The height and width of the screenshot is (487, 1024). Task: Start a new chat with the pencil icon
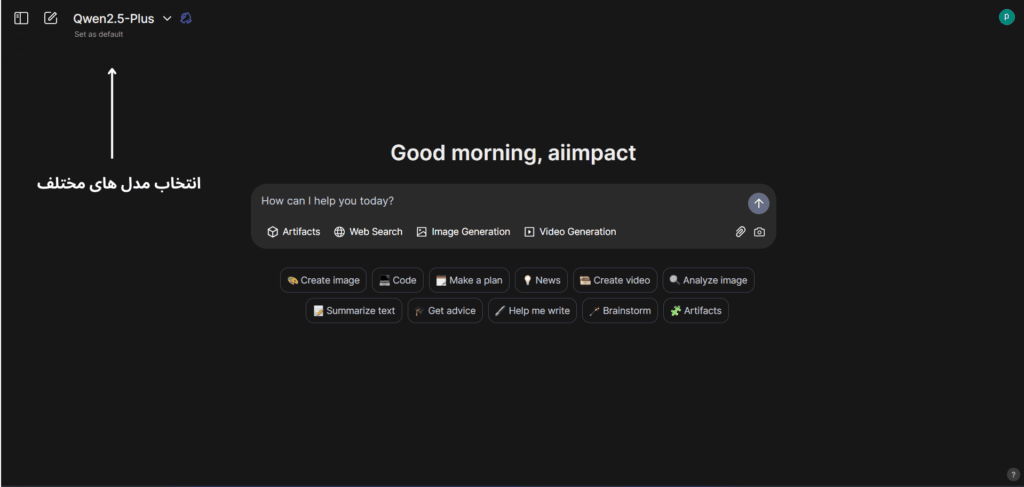[51, 18]
